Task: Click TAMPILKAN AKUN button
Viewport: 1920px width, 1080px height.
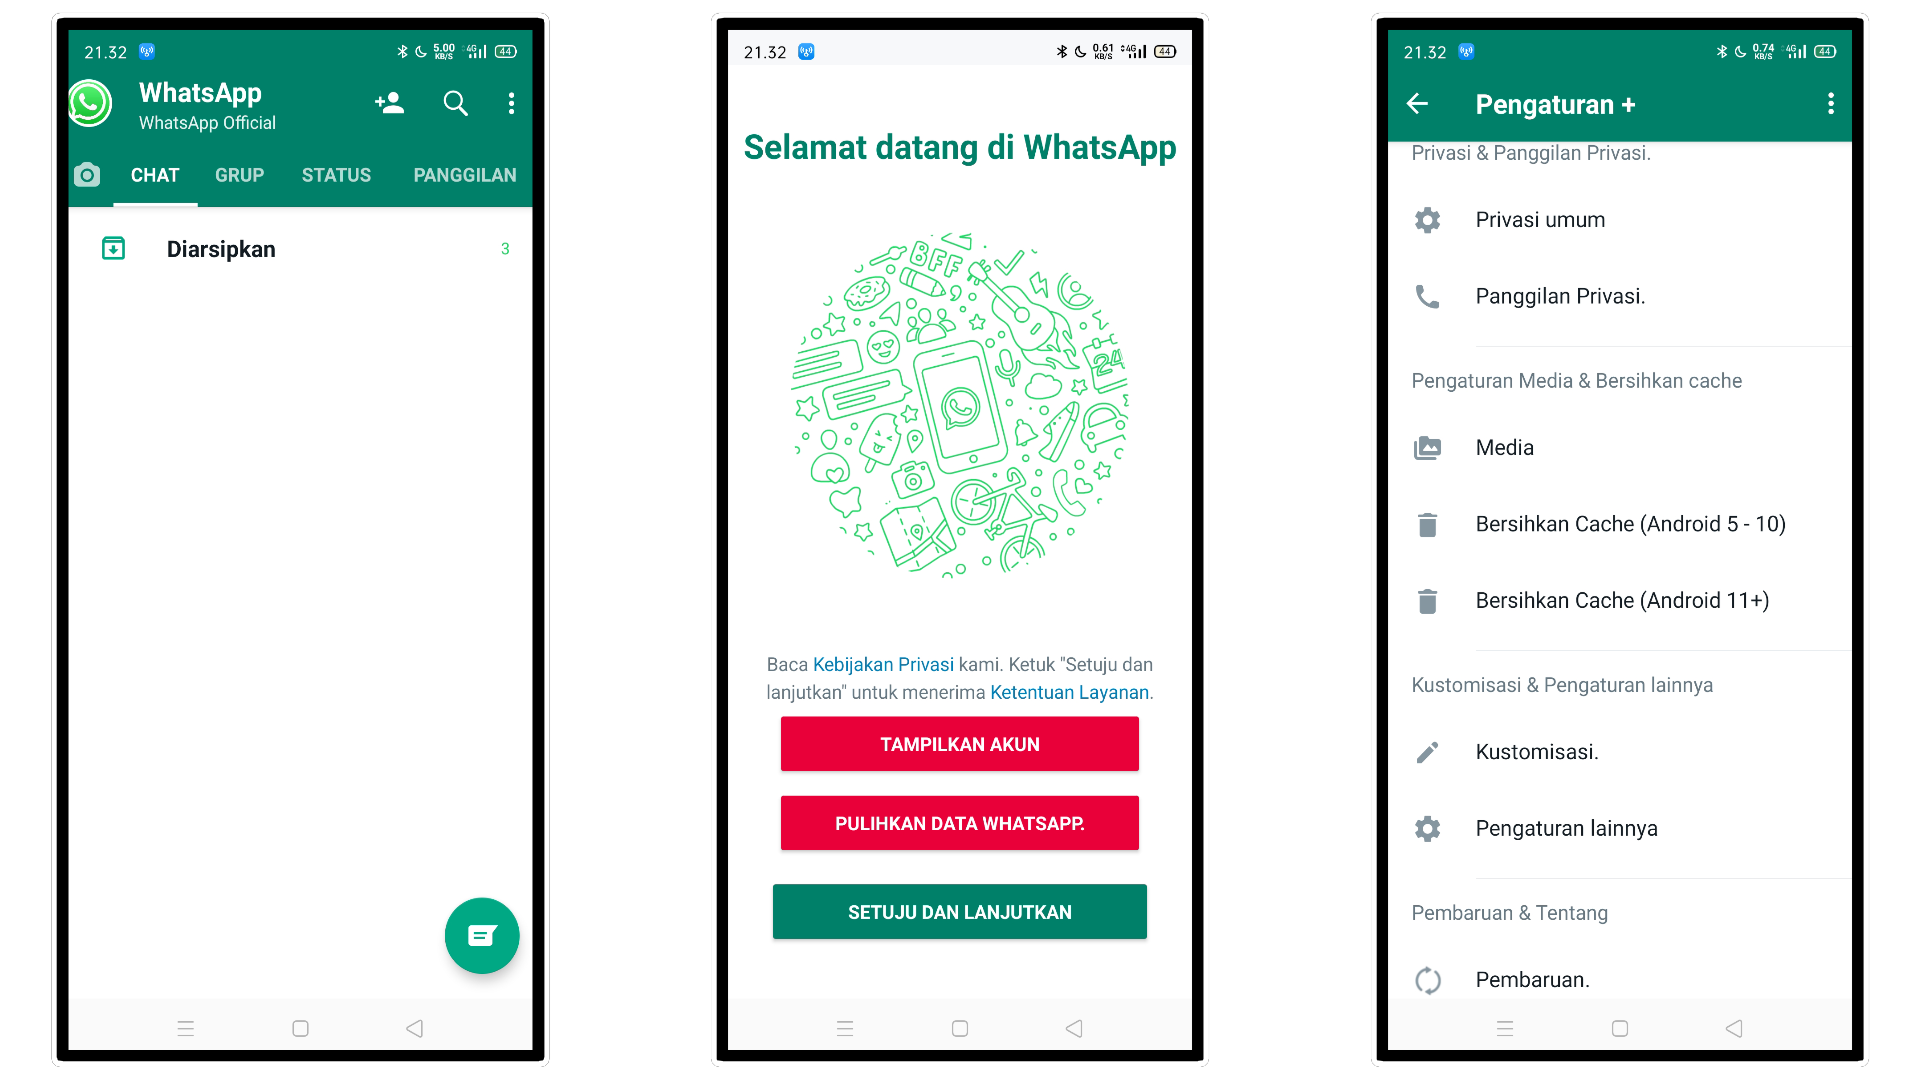Action: (x=959, y=744)
